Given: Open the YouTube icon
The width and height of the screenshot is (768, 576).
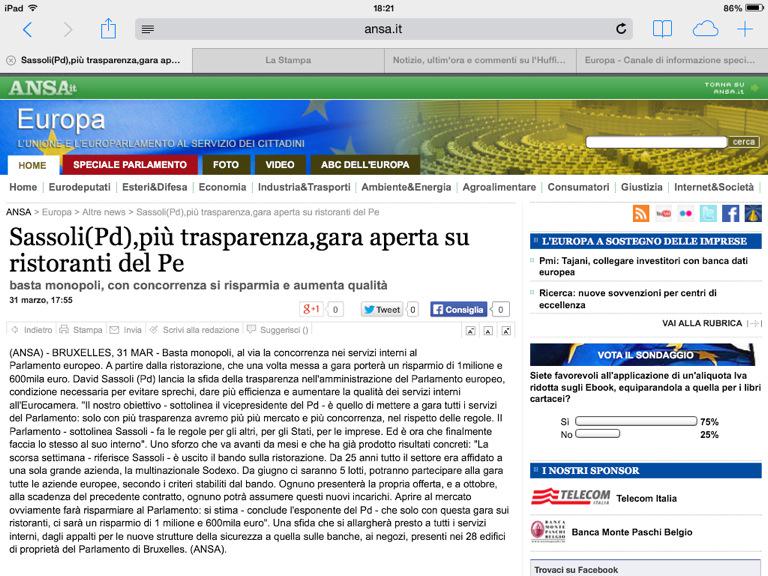Looking at the screenshot, I should (x=664, y=214).
